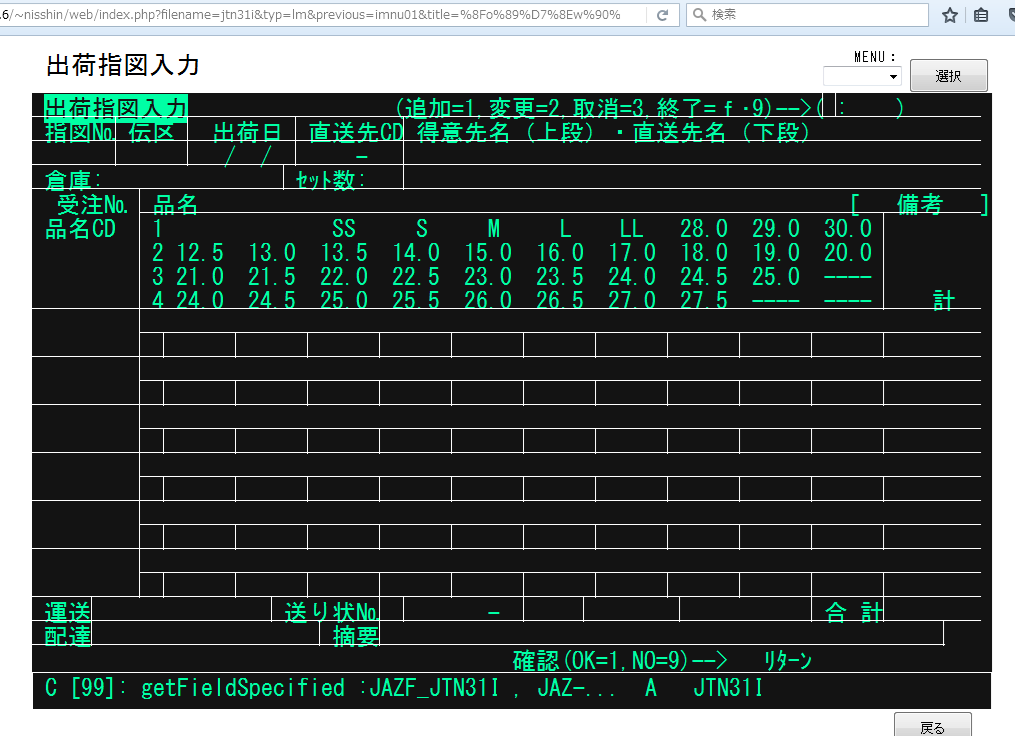Click the 戻る button
The image size is (1015, 736).
pyautogui.click(x=932, y=726)
